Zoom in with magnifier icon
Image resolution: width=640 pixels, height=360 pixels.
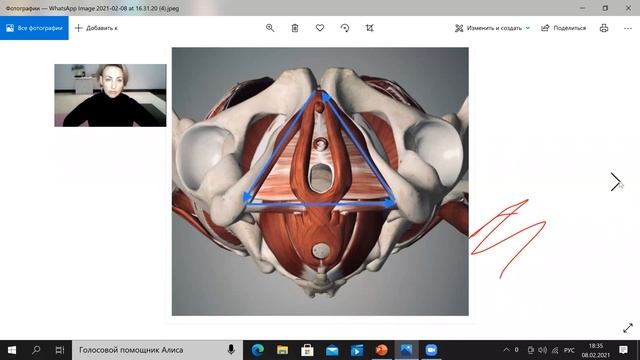[270, 28]
